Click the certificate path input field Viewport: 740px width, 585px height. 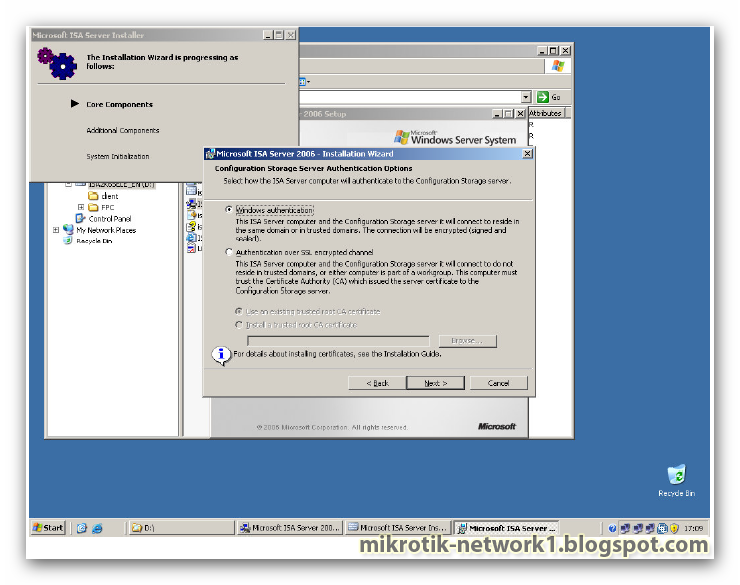338,341
